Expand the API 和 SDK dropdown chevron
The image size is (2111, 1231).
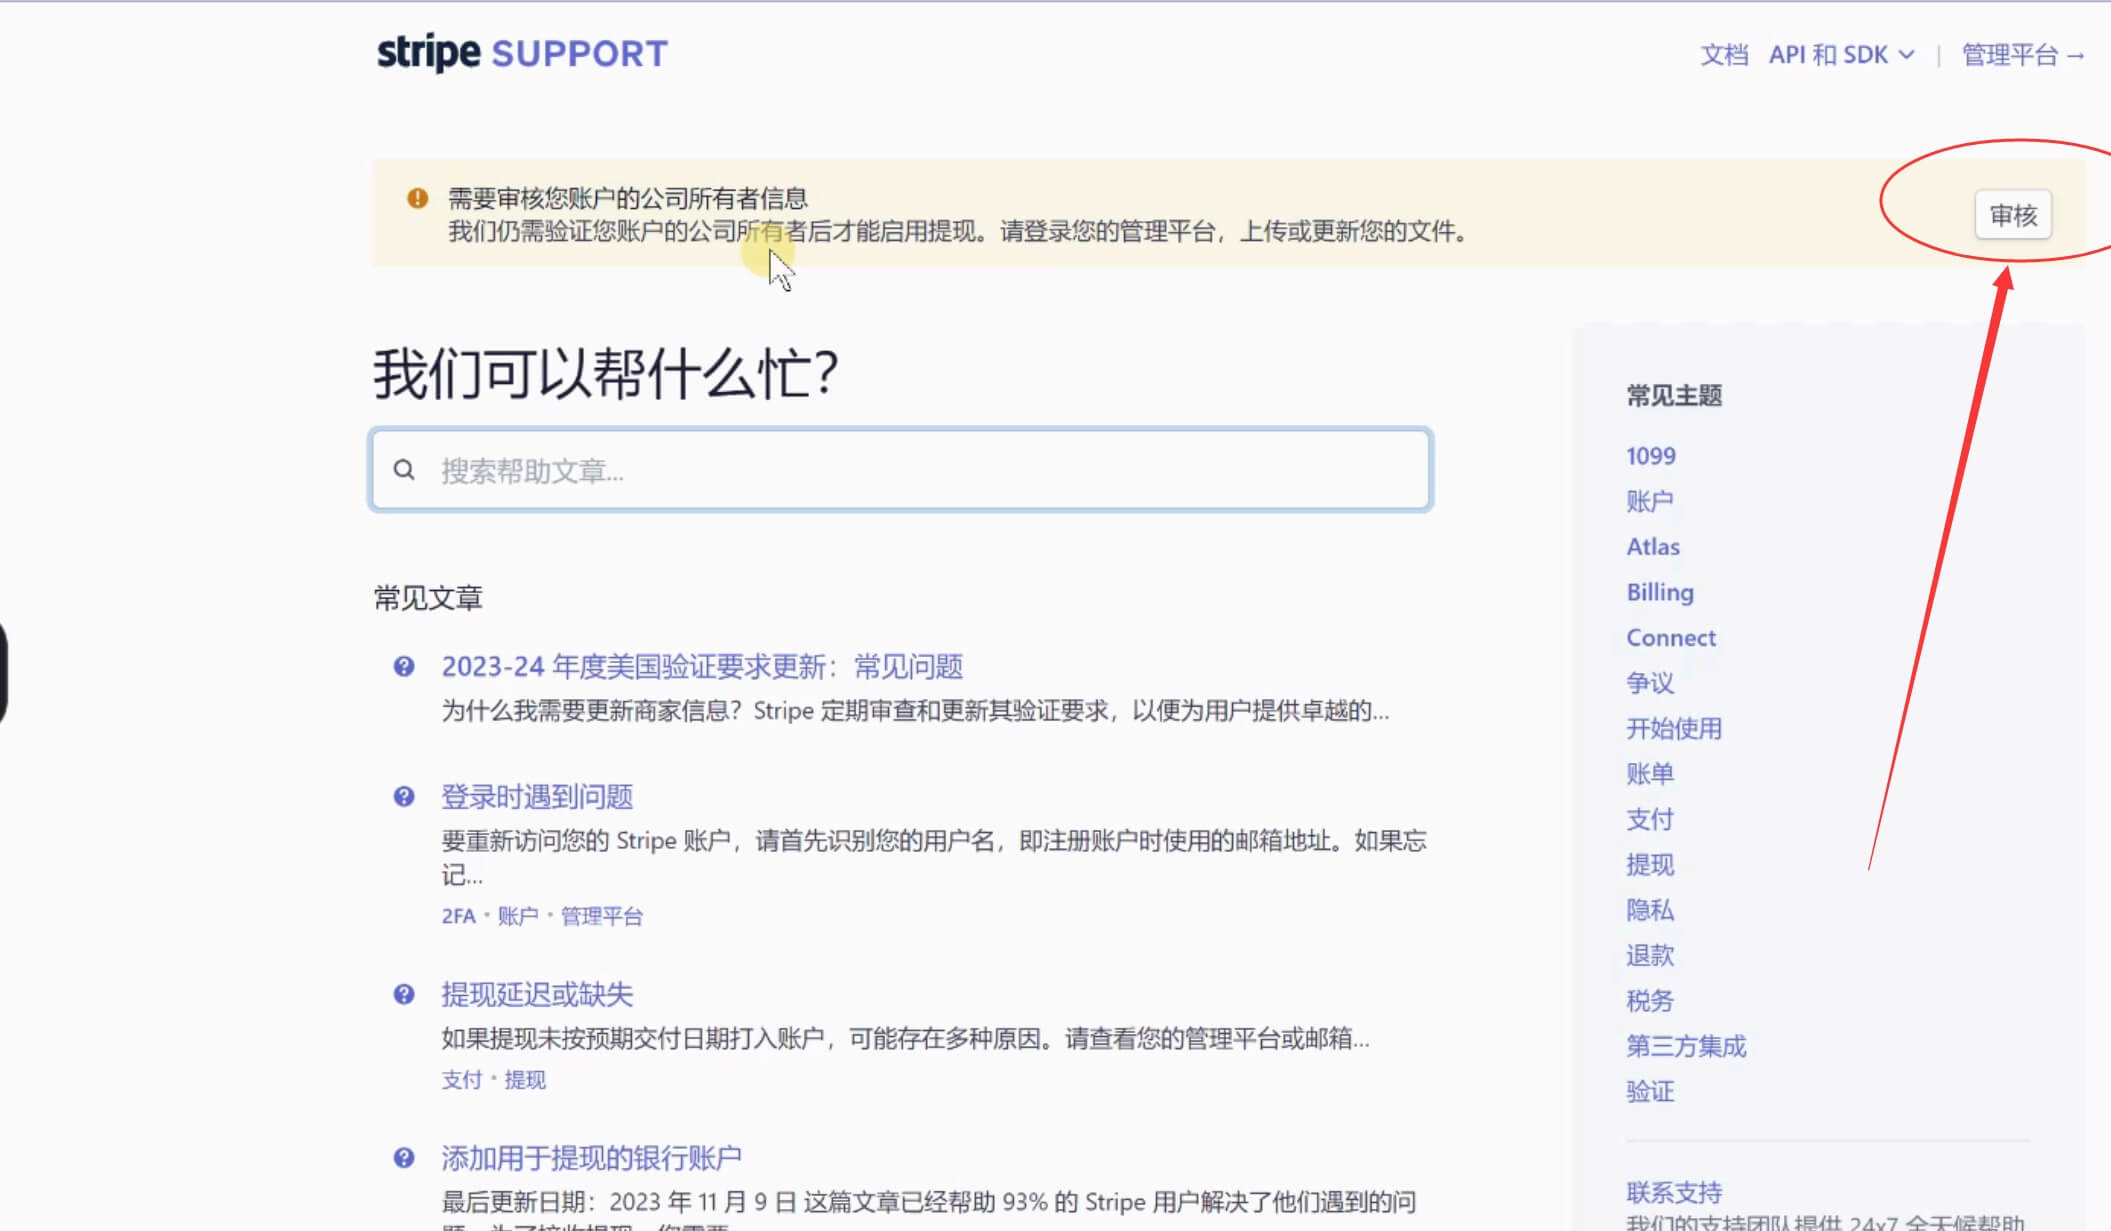(x=1906, y=55)
